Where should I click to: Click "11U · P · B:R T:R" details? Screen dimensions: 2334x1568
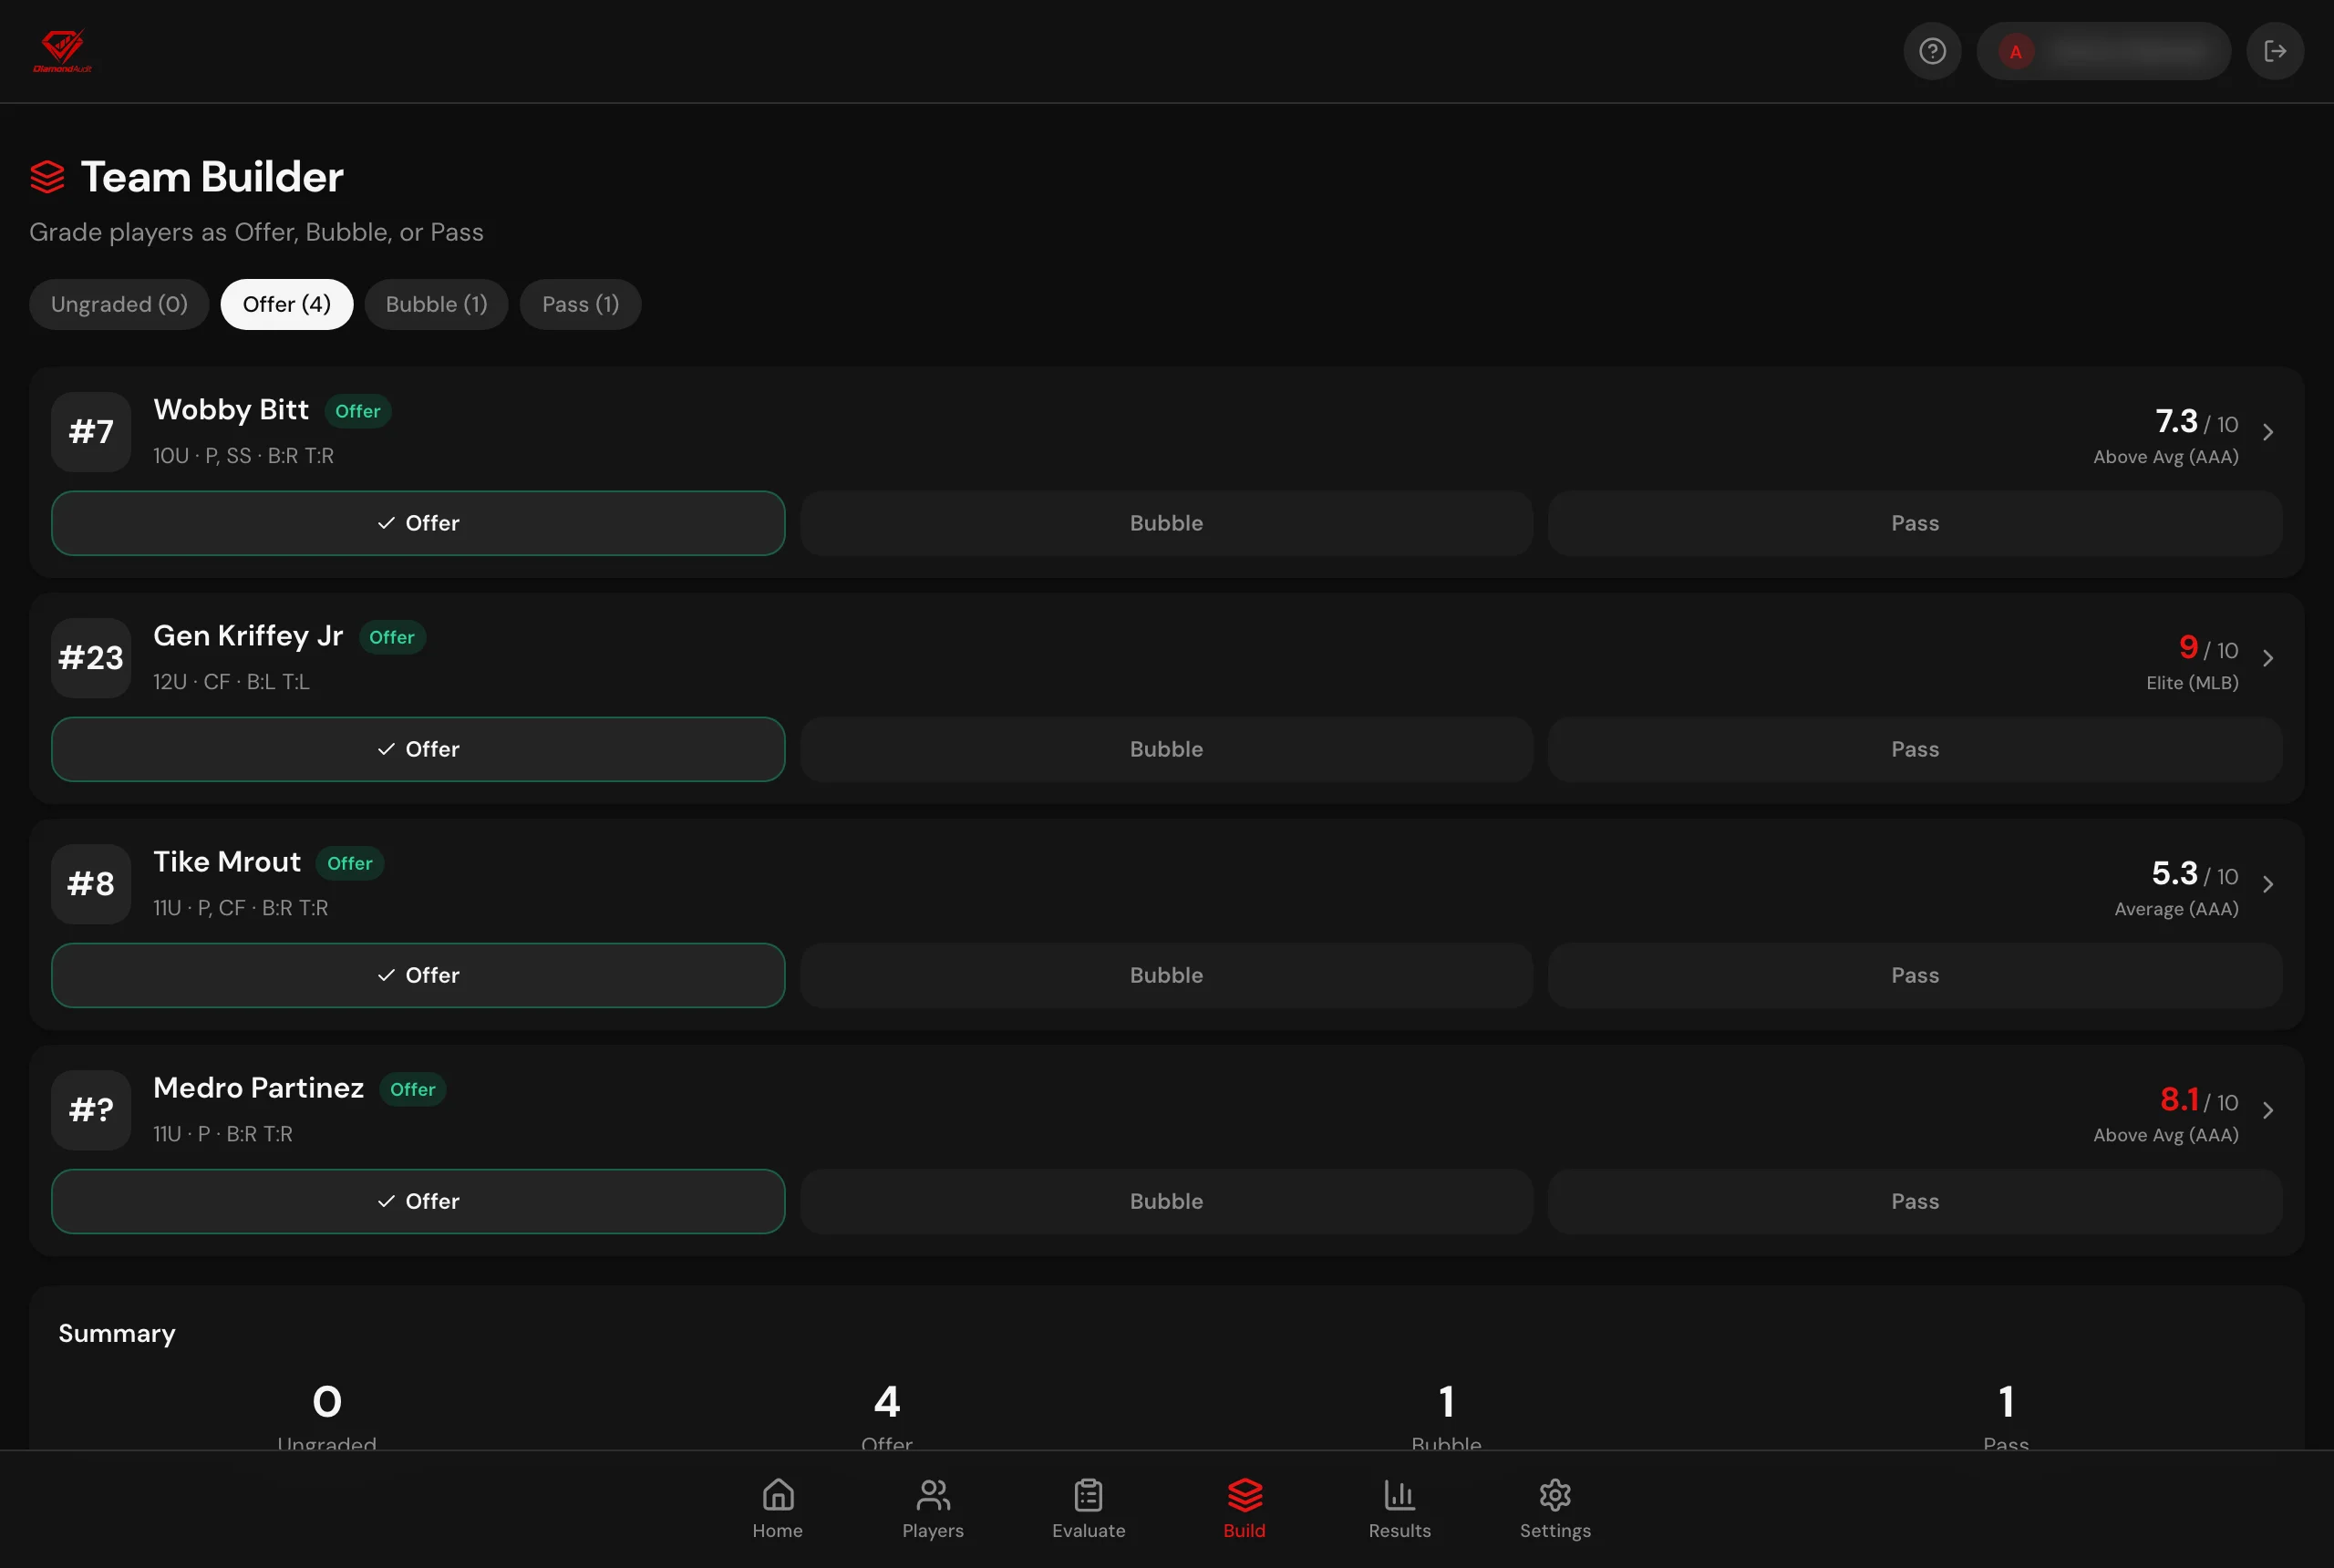tap(223, 1134)
